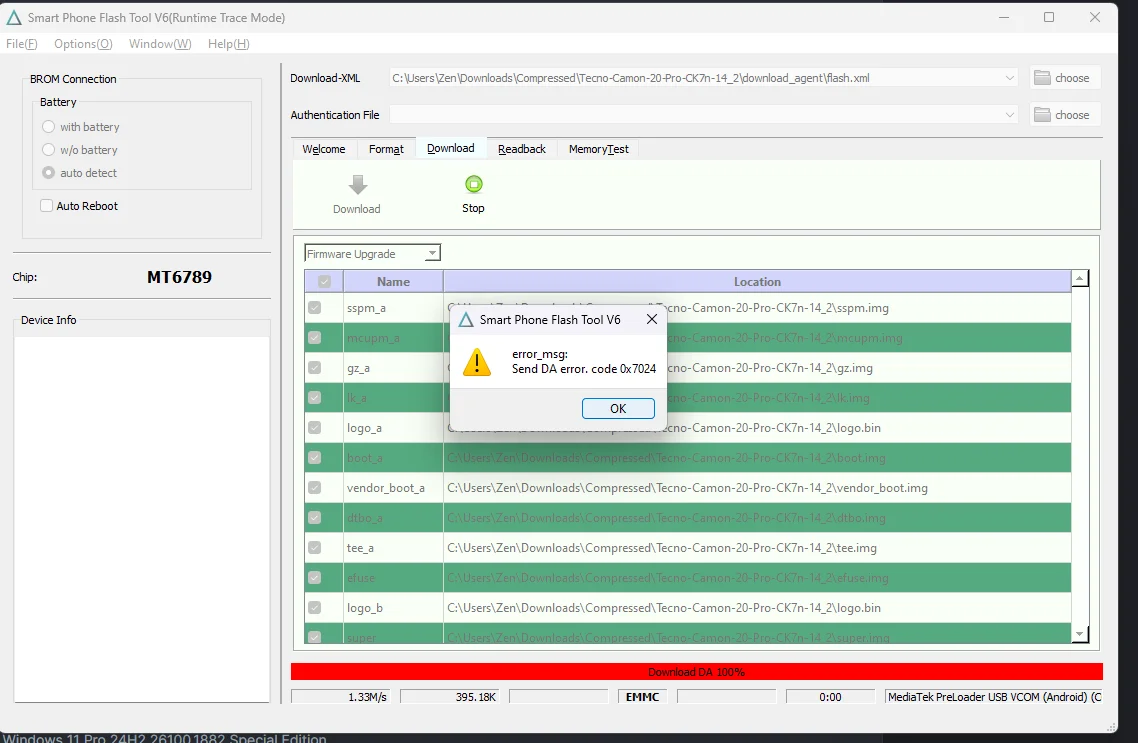The width and height of the screenshot is (1138, 743).
Task: Select the w/o battery radio option
Action: [49, 149]
